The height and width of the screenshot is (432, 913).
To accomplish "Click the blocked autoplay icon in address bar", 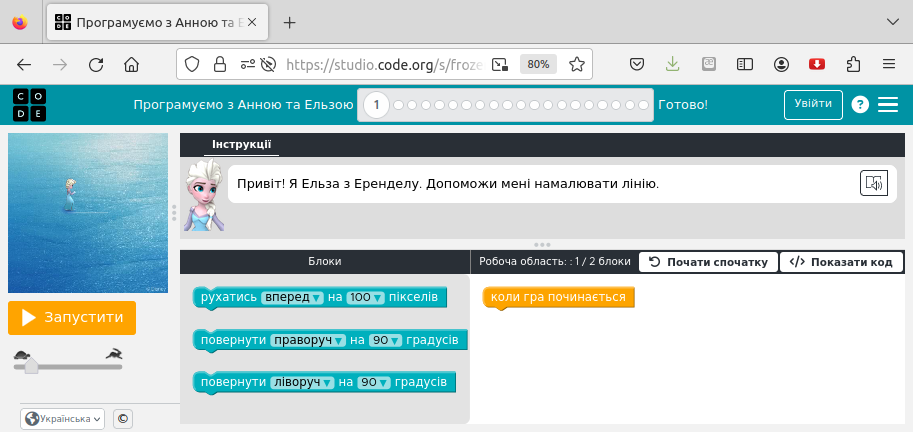I will coord(268,64).
